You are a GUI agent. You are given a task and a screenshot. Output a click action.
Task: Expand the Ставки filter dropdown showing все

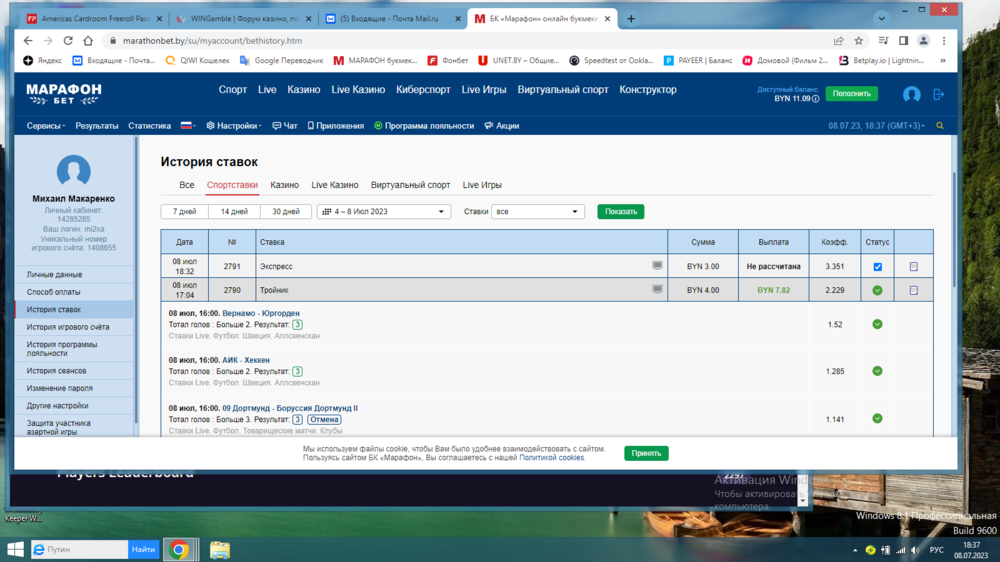click(537, 212)
